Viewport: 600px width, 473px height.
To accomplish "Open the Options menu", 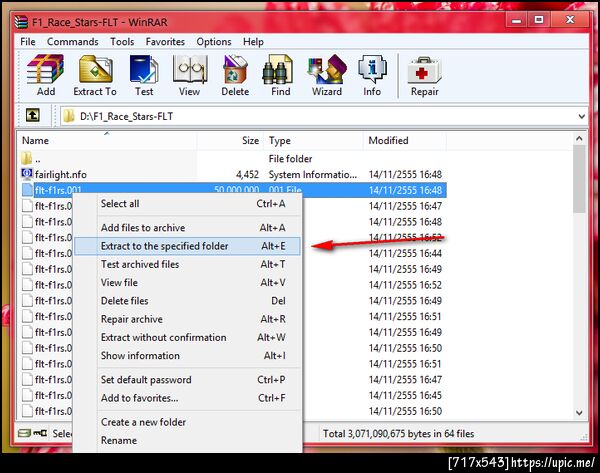I will pos(214,42).
